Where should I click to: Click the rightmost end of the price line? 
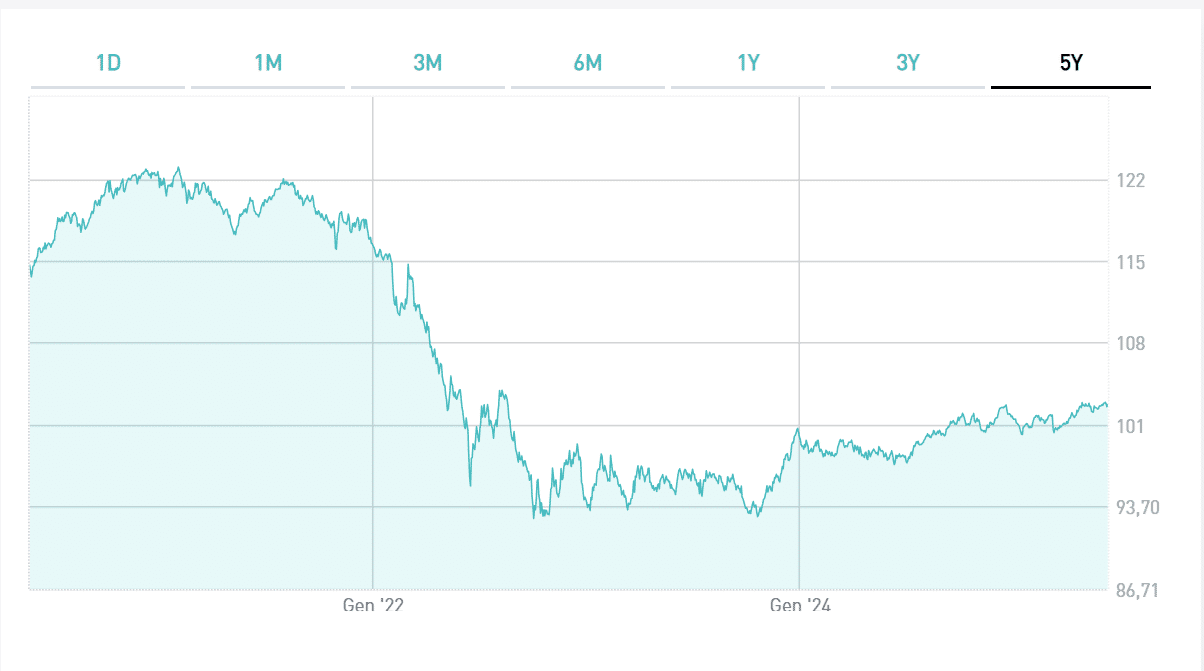pos(1107,405)
